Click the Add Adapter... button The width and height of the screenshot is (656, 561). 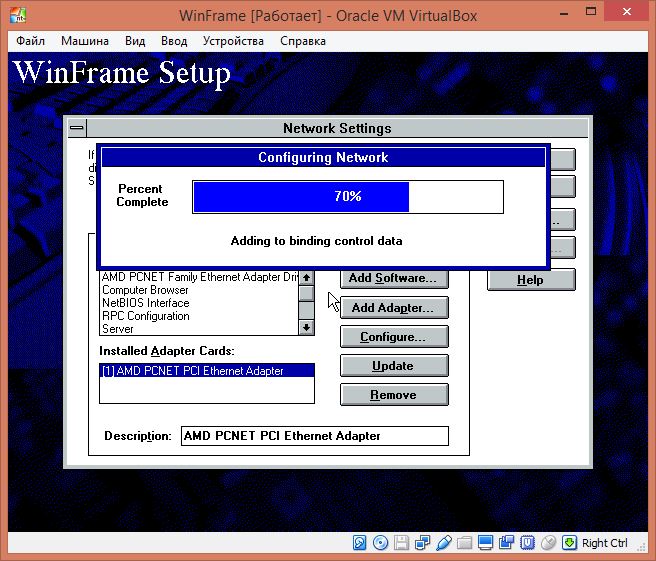(x=394, y=307)
